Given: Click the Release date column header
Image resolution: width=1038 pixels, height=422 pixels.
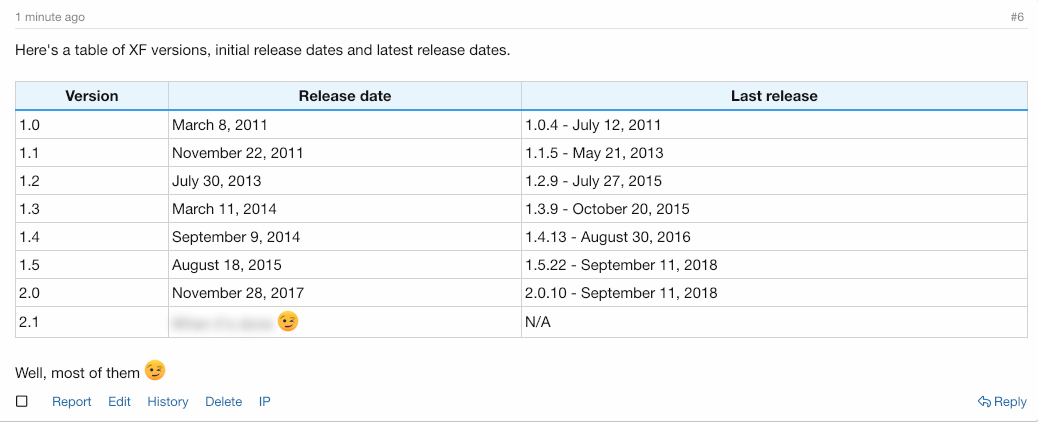Looking at the screenshot, I should click(x=345, y=96).
